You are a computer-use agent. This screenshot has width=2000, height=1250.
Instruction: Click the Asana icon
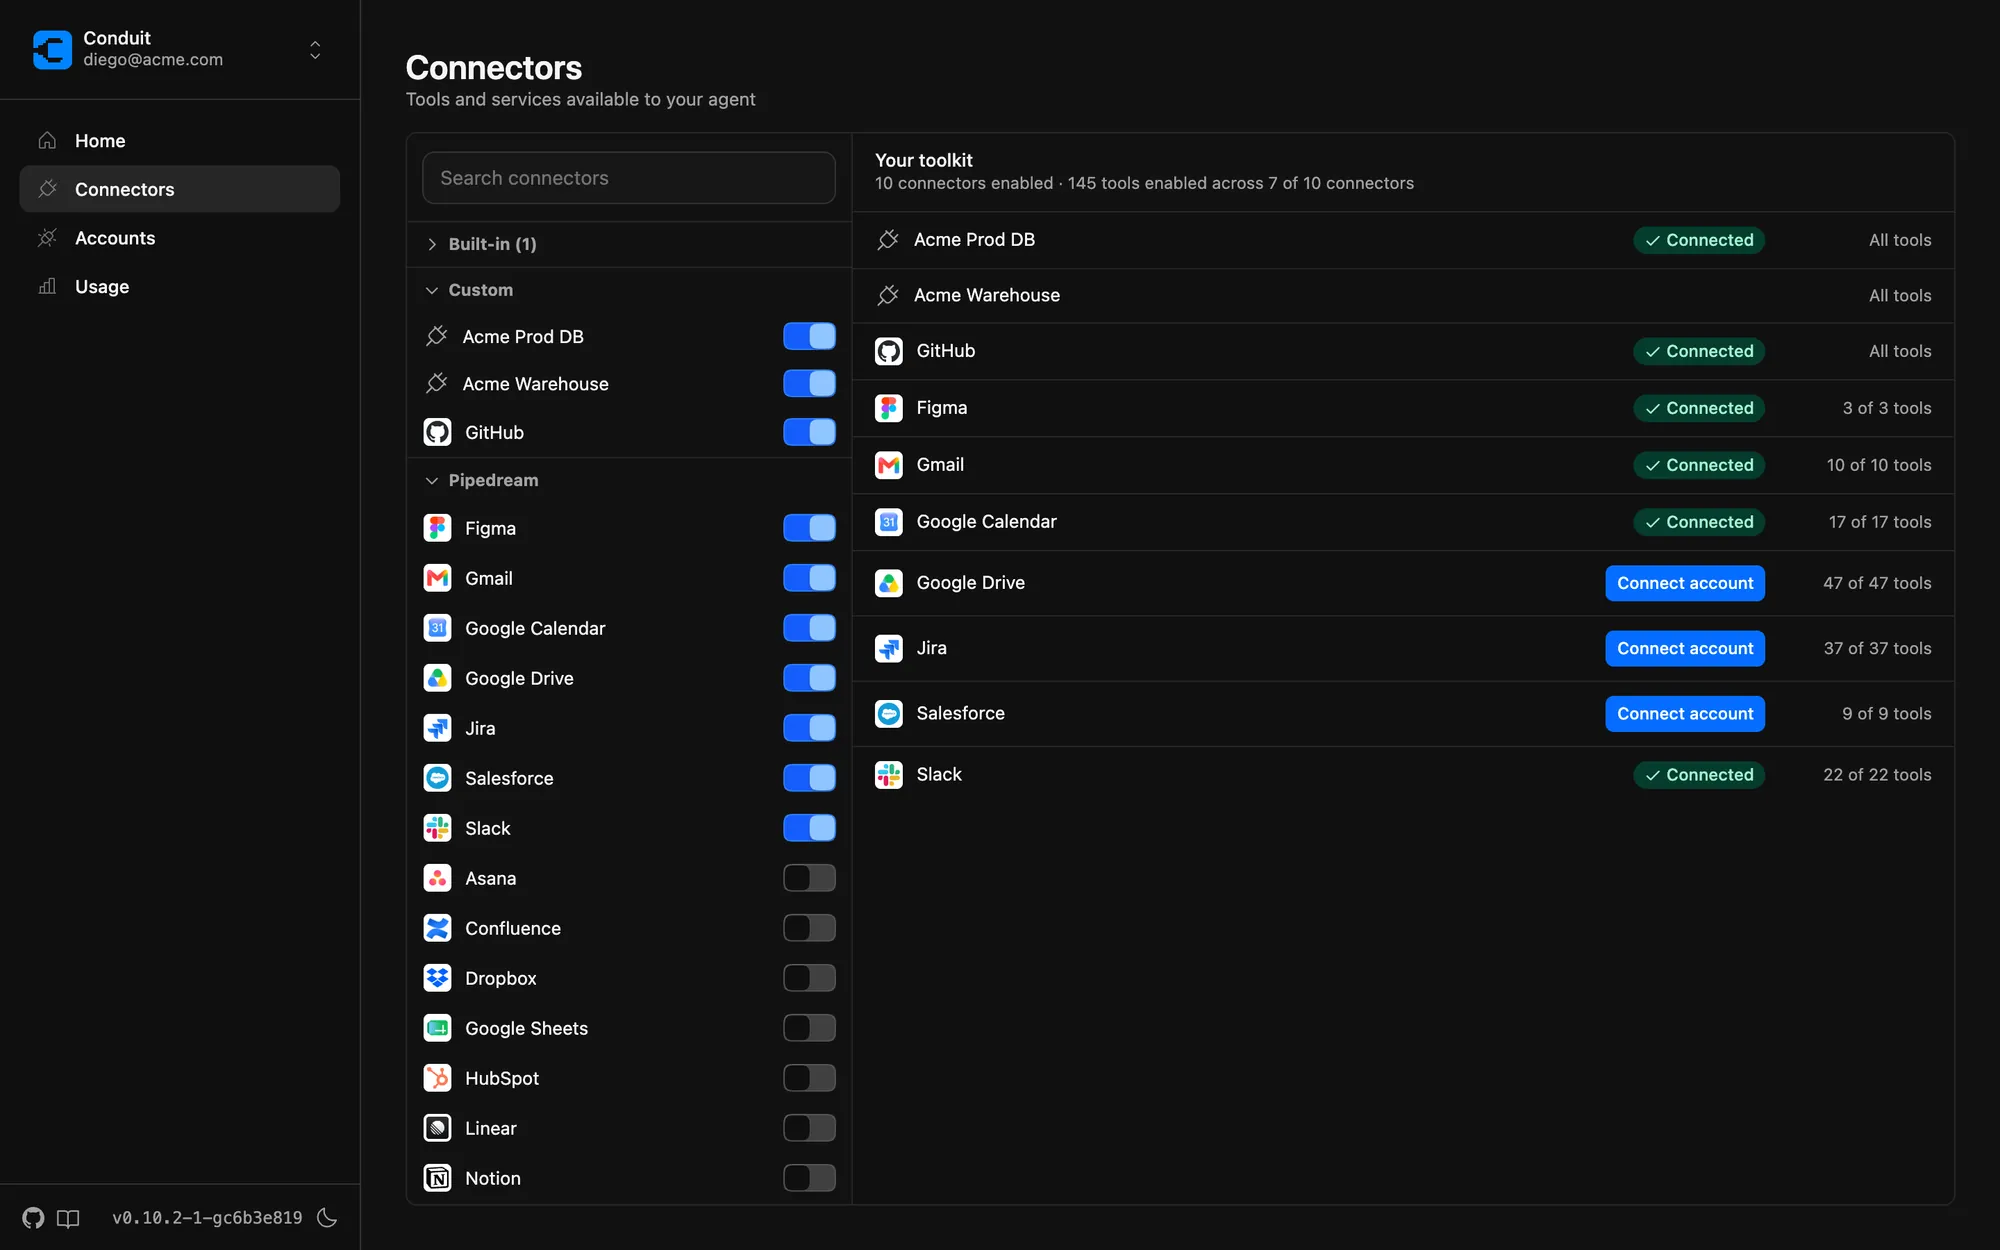coord(437,878)
